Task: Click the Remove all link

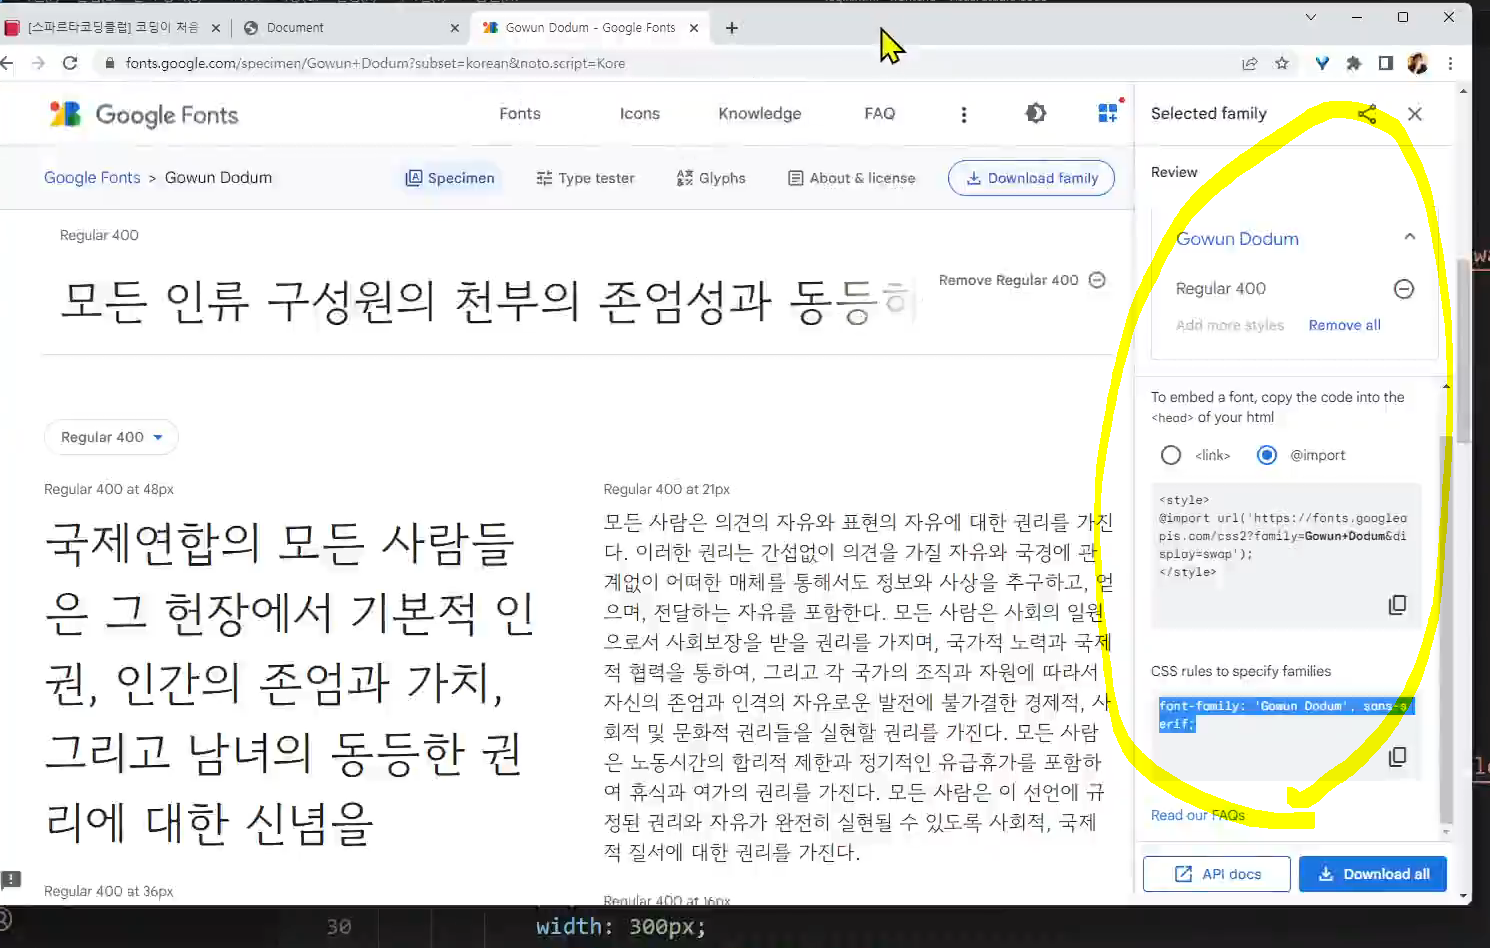Action: 1344,325
